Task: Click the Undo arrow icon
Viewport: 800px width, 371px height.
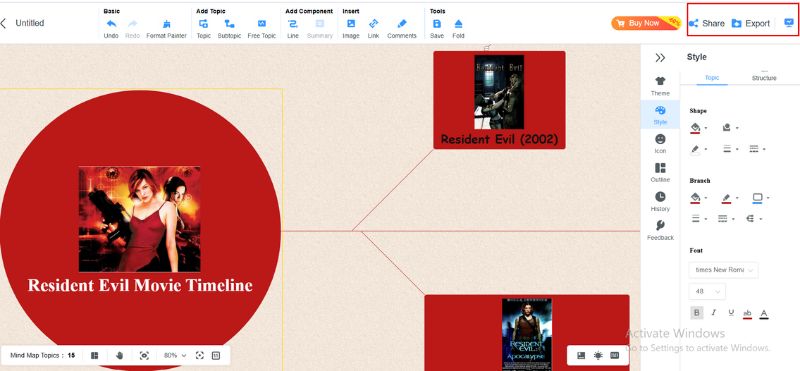Action: 111,24
